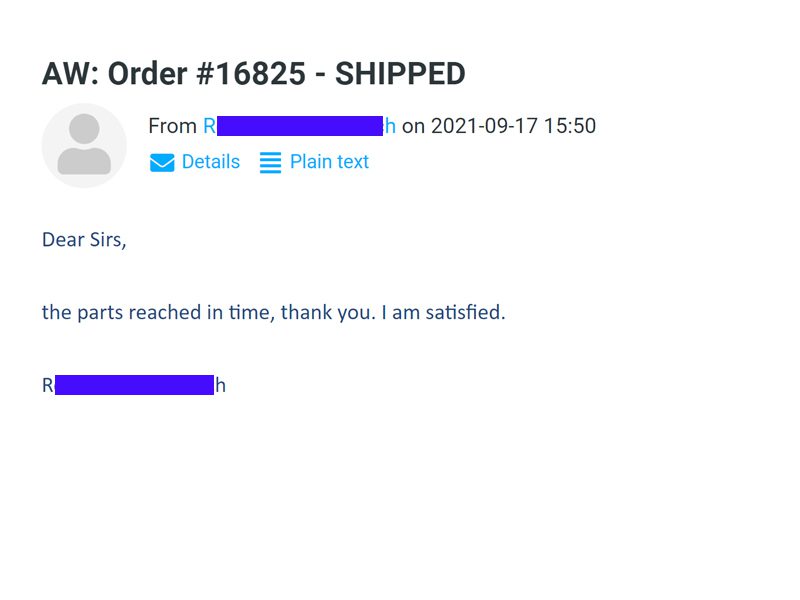
Task: Click the From label in header
Action: [172, 126]
